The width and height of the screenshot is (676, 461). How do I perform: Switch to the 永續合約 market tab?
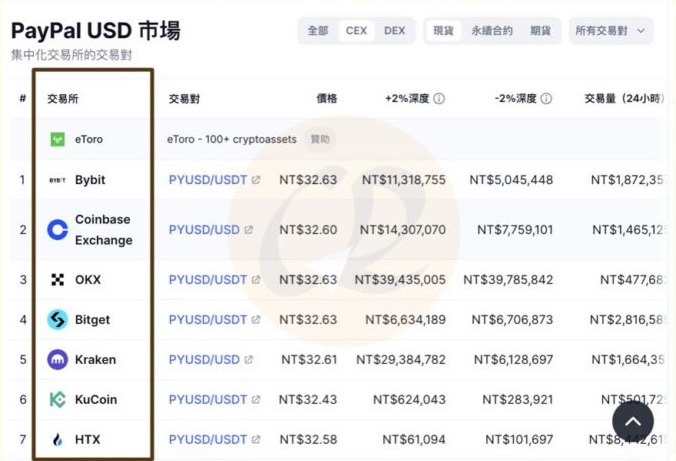[x=492, y=31]
